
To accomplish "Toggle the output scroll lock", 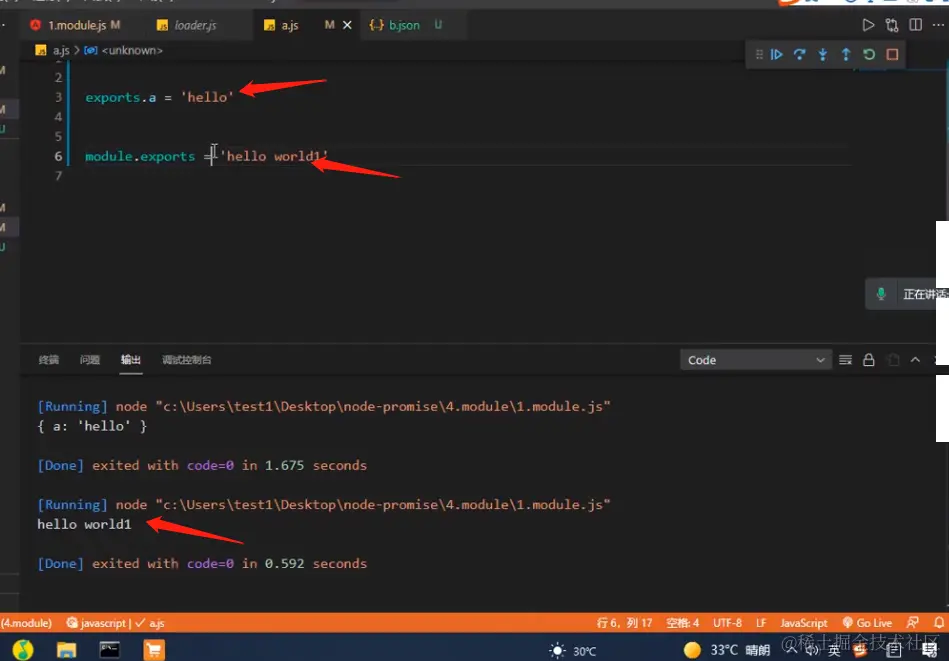I will (869, 360).
